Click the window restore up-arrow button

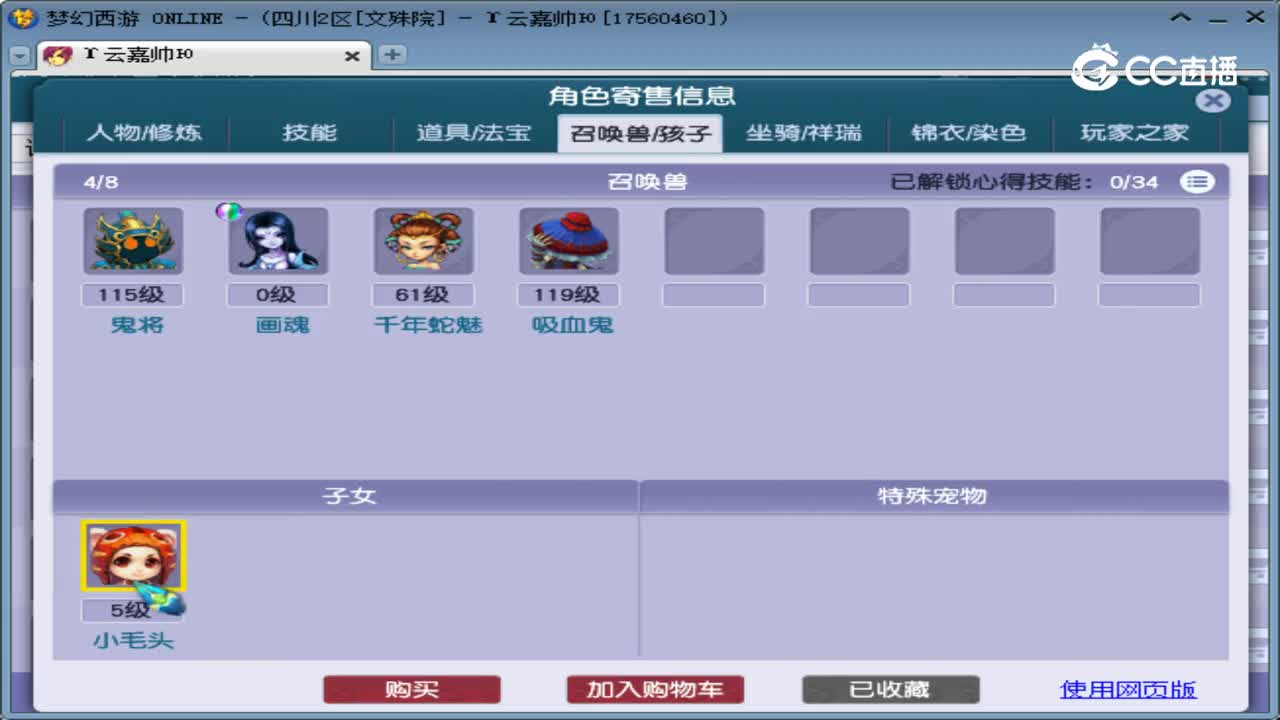(1182, 17)
